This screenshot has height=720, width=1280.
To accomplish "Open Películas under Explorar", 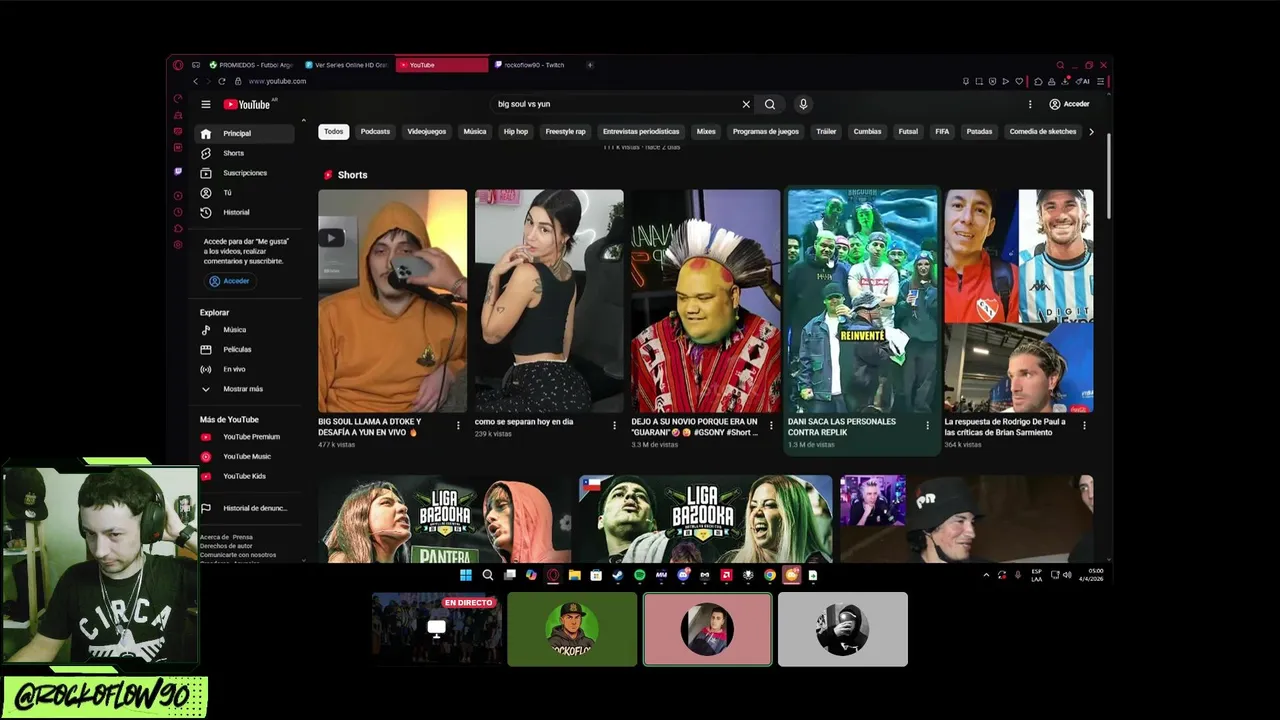I will coord(245,349).
